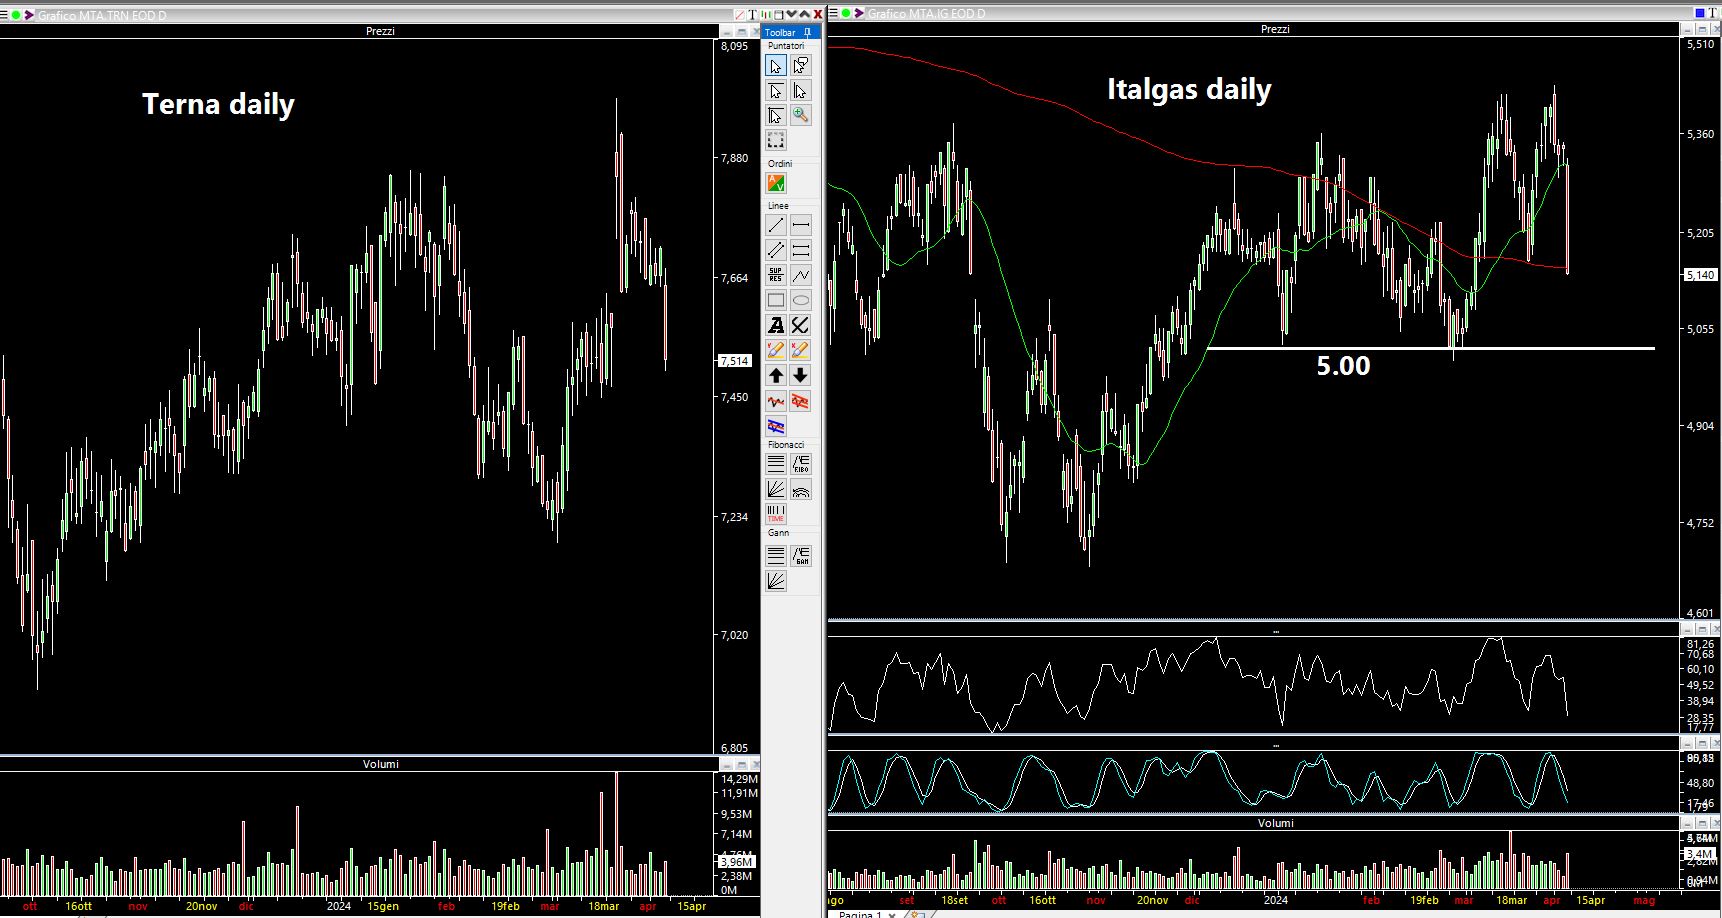Pick the diagonal trend line tool

click(x=776, y=225)
